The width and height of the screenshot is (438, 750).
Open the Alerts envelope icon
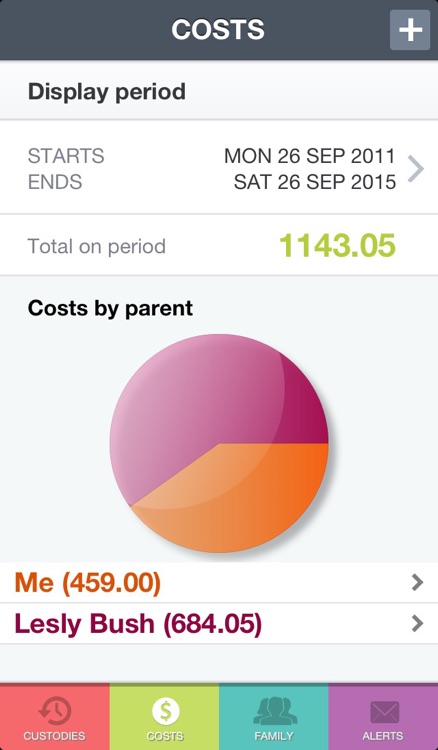384,712
